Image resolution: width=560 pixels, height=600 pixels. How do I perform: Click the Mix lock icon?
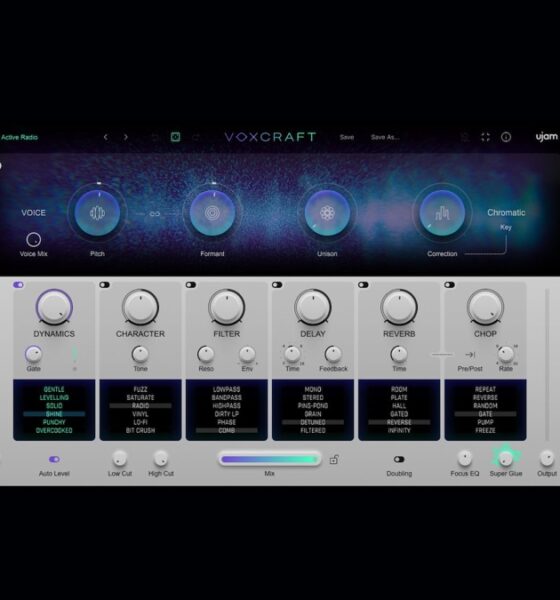(x=334, y=459)
